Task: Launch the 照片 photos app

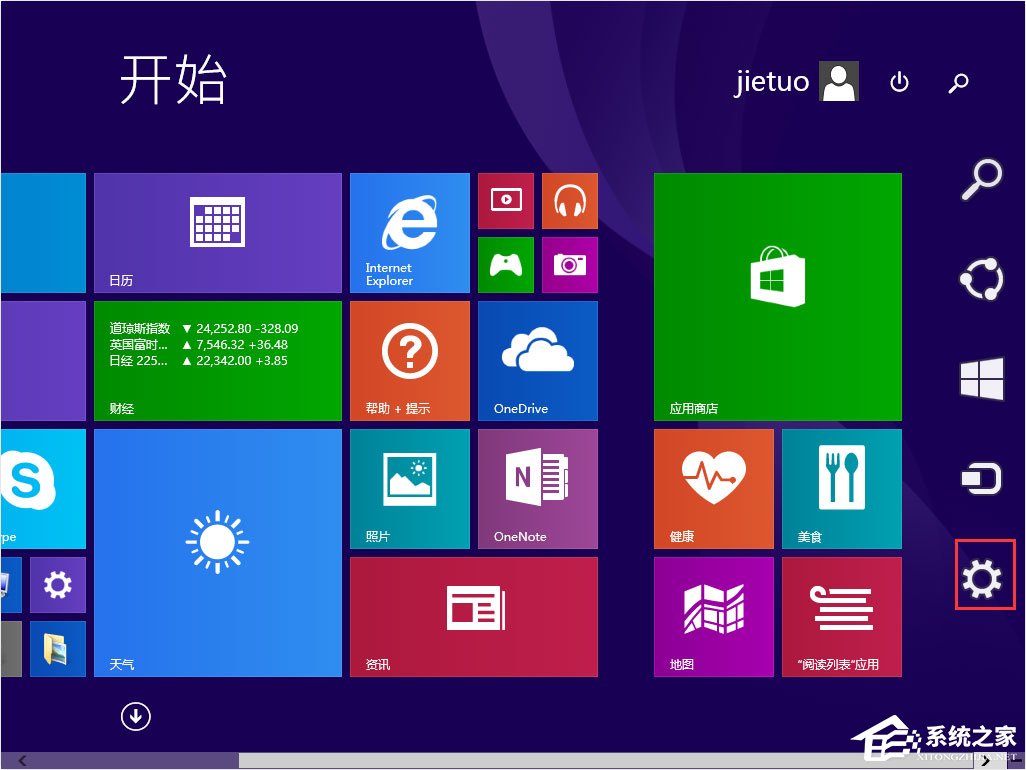Action: pyautogui.click(x=409, y=488)
